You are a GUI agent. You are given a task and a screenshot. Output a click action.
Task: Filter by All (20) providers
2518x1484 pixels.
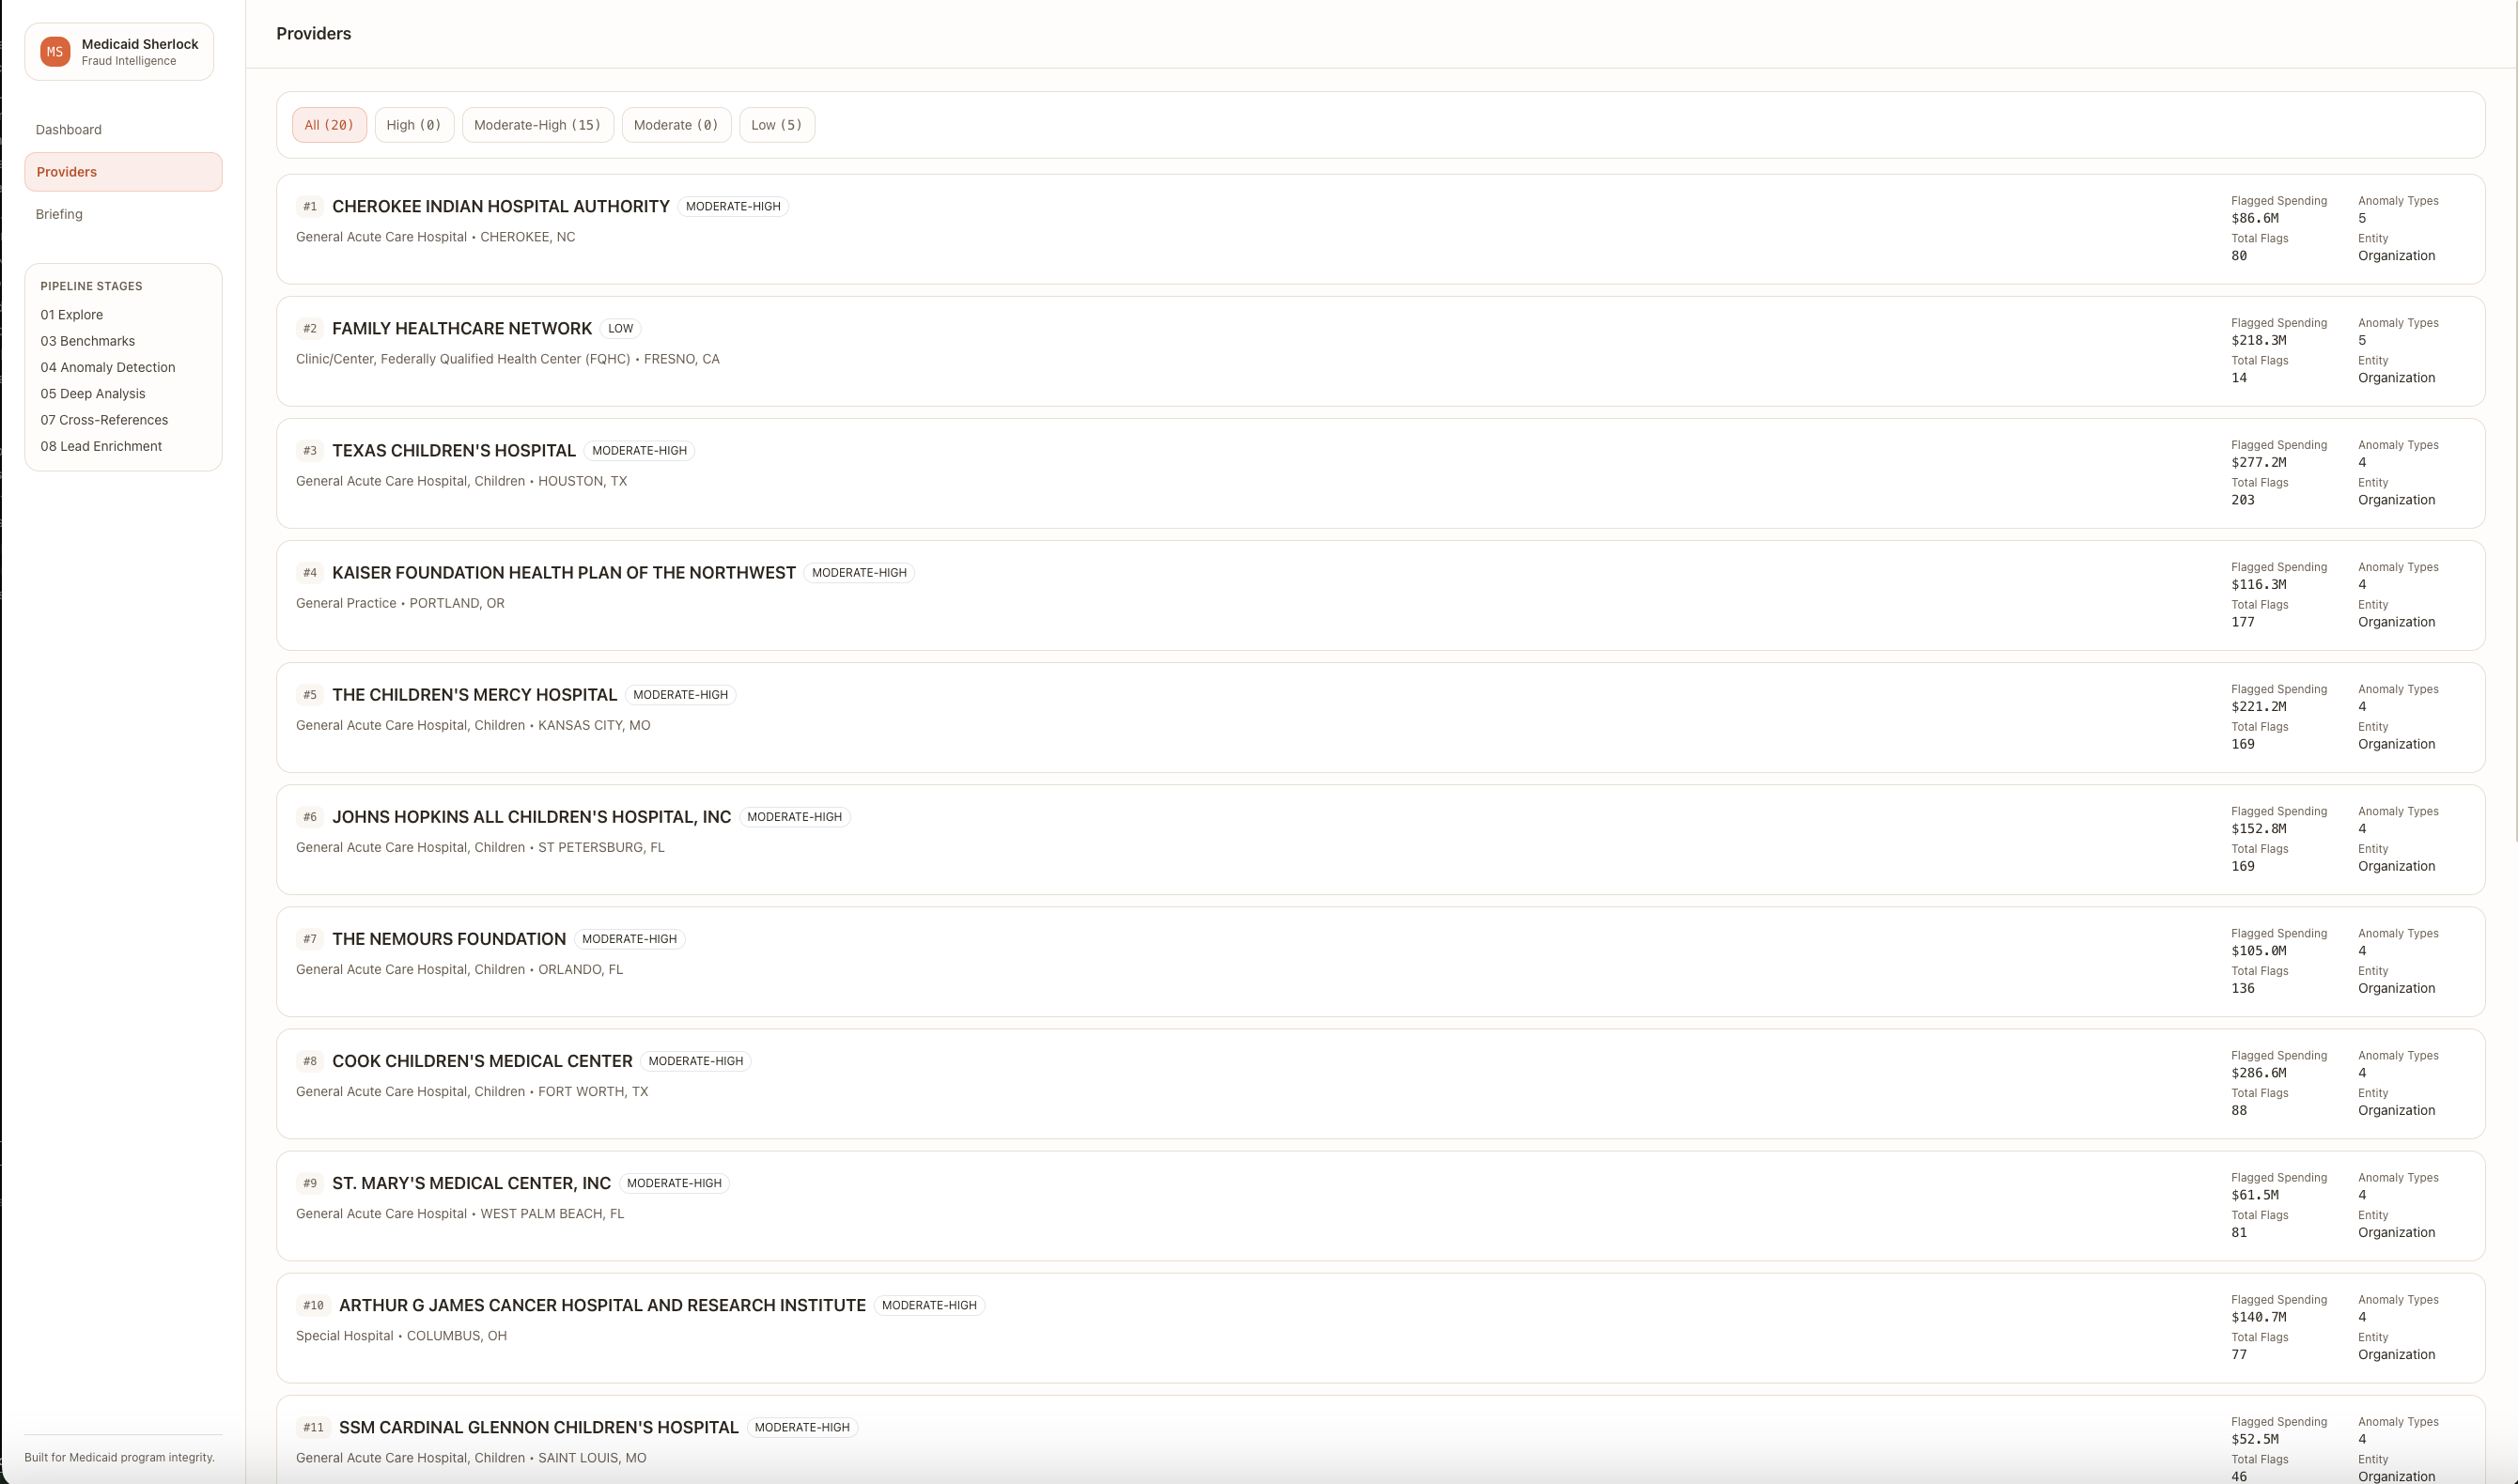(x=329, y=125)
